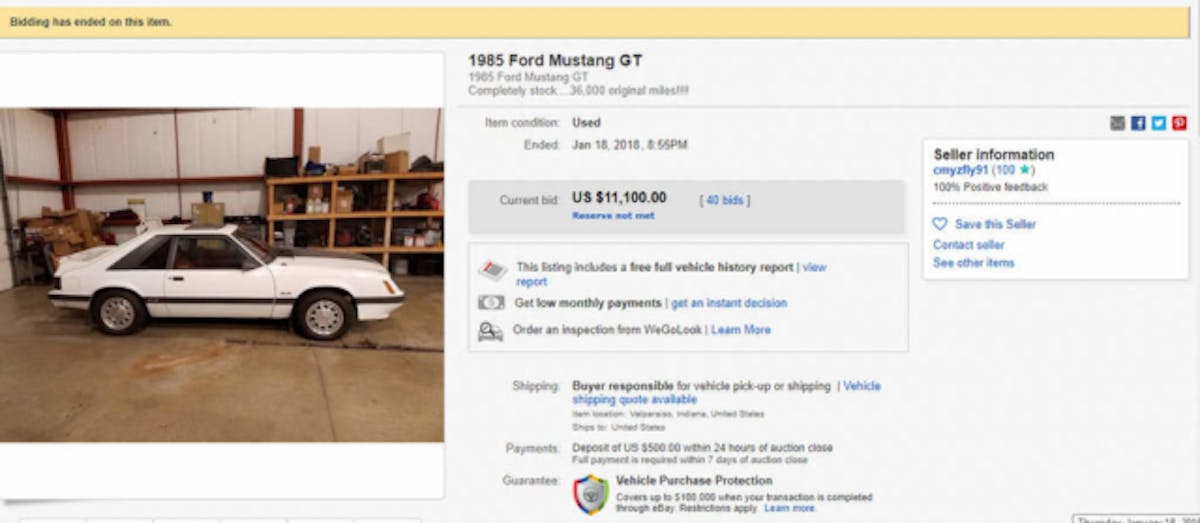Share listing on Twitter
The image size is (1200, 523).
click(x=1158, y=123)
